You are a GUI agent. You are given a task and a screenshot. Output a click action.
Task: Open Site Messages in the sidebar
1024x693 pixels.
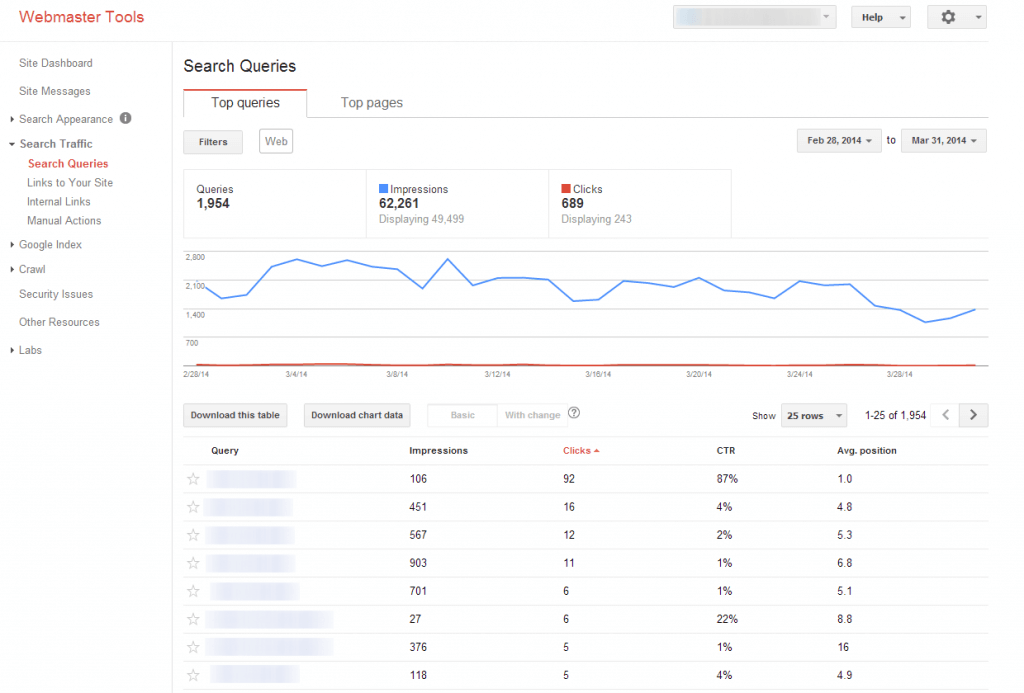click(55, 91)
